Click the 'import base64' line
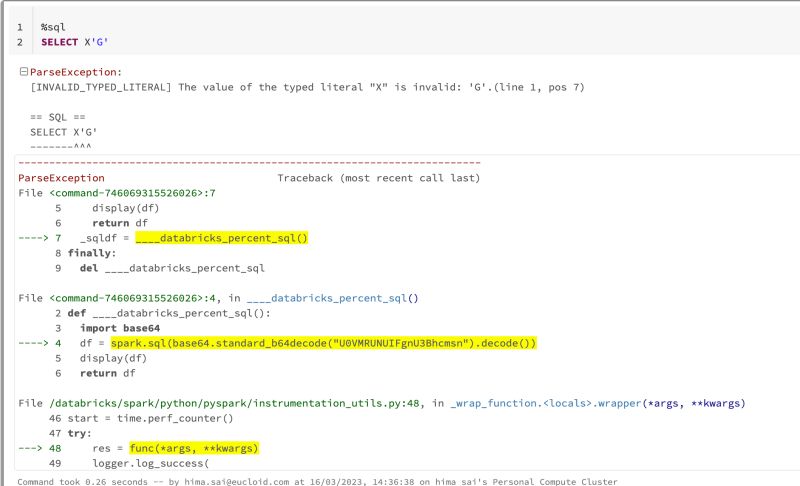Viewport: 800px width, 486px height. pos(120,328)
